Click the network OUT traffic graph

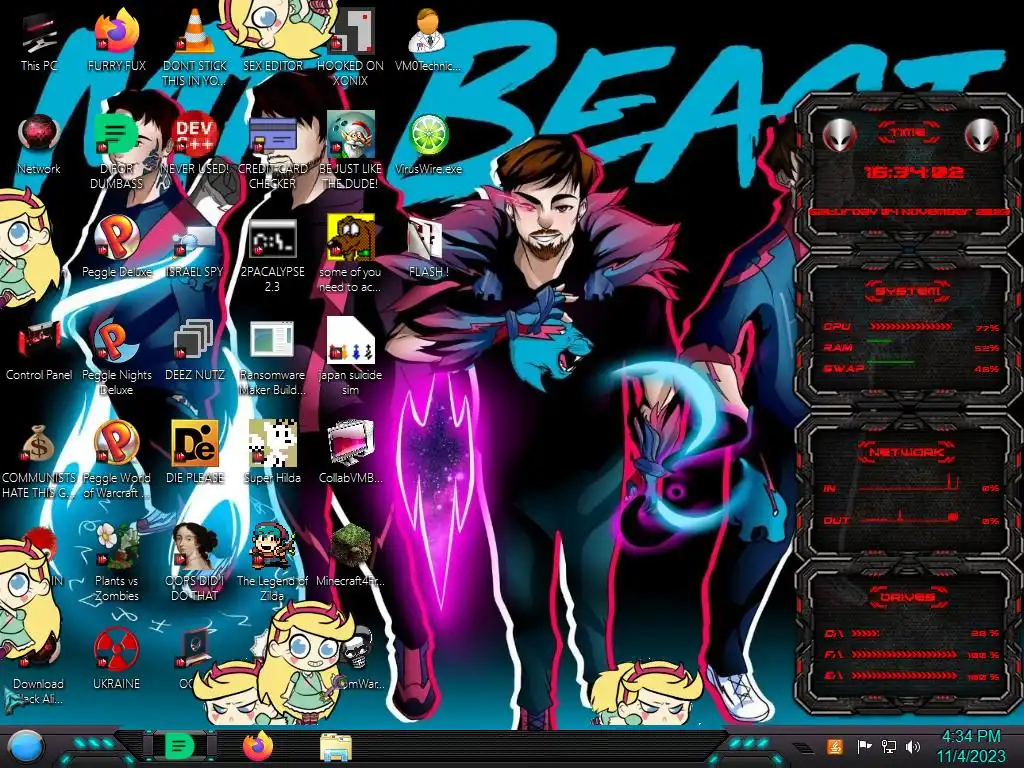coord(908,517)
